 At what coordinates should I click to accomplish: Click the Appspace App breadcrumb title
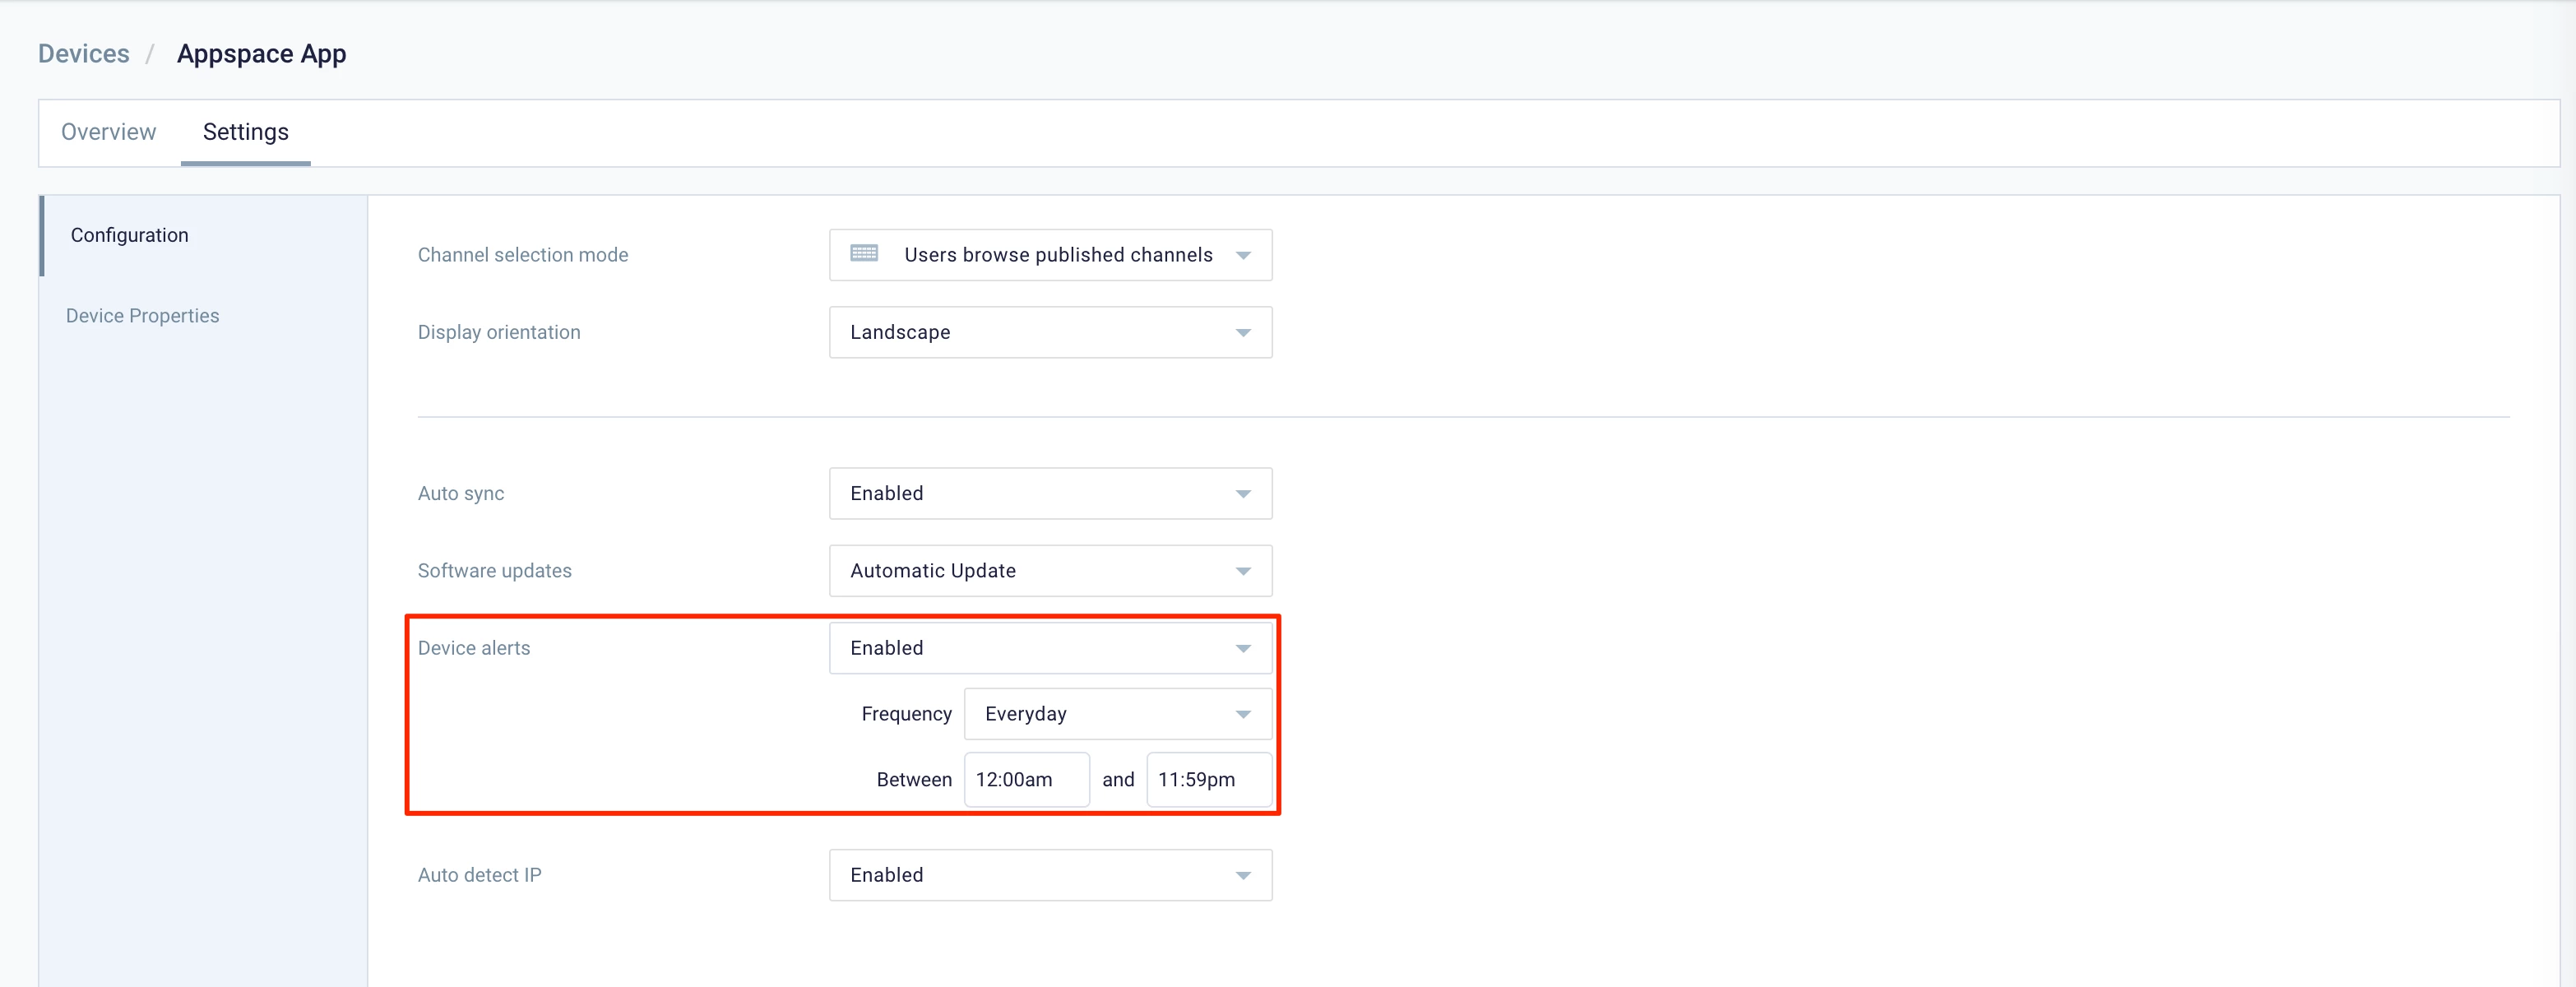point(261,54)
